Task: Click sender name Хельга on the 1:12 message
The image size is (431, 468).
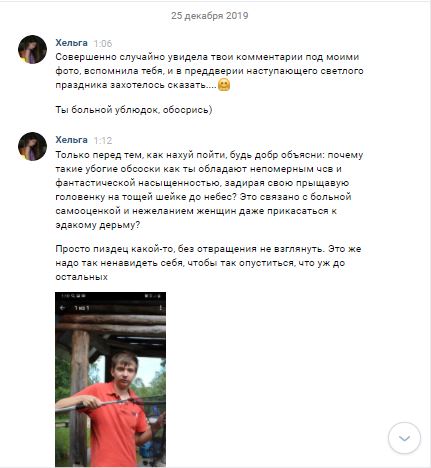Action: (x=71, y=140)
